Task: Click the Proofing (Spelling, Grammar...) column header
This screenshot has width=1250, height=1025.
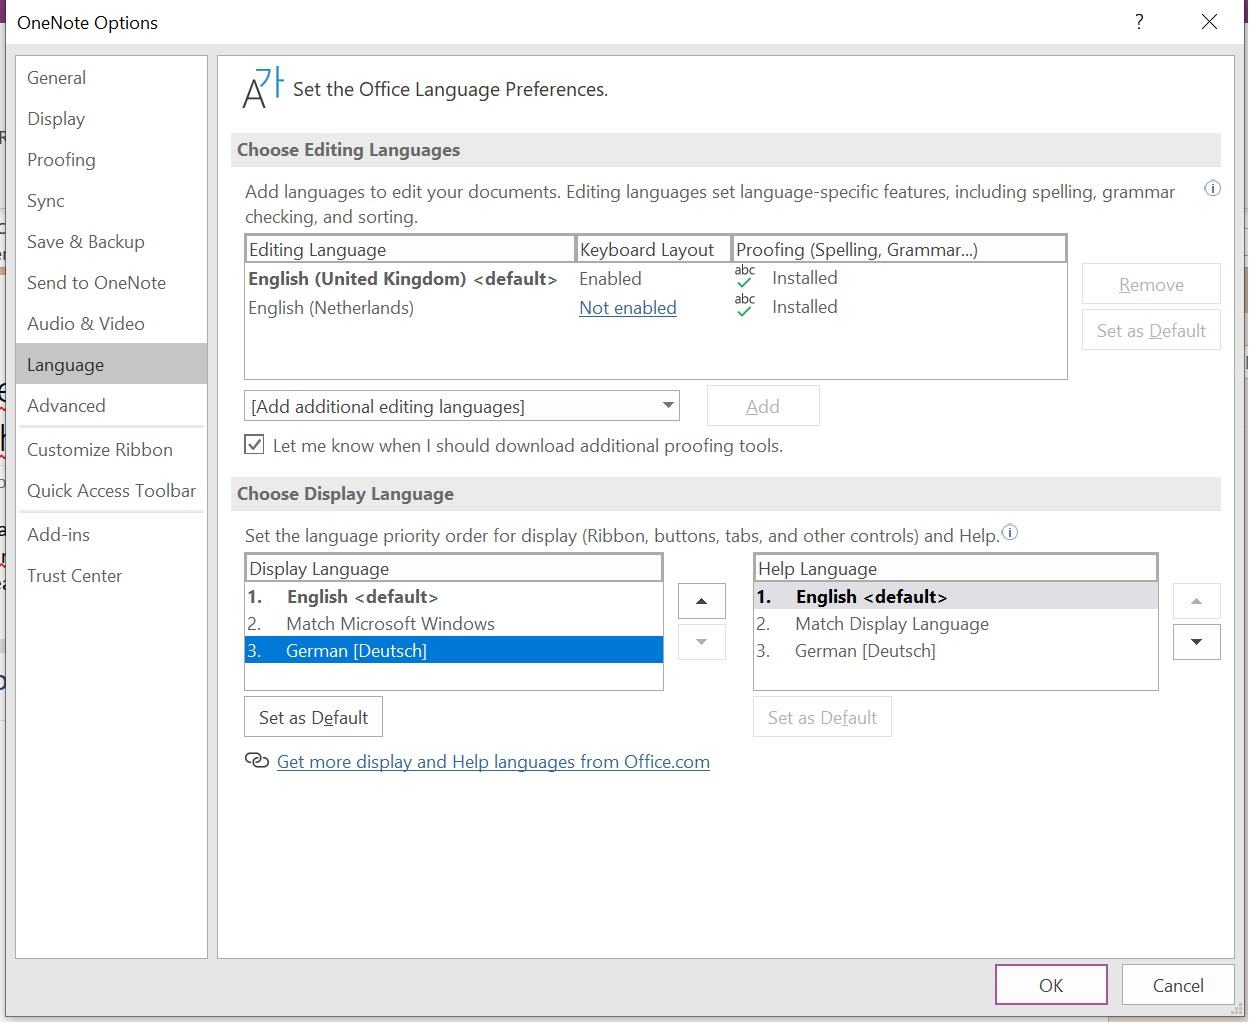Action: point(899,249)
